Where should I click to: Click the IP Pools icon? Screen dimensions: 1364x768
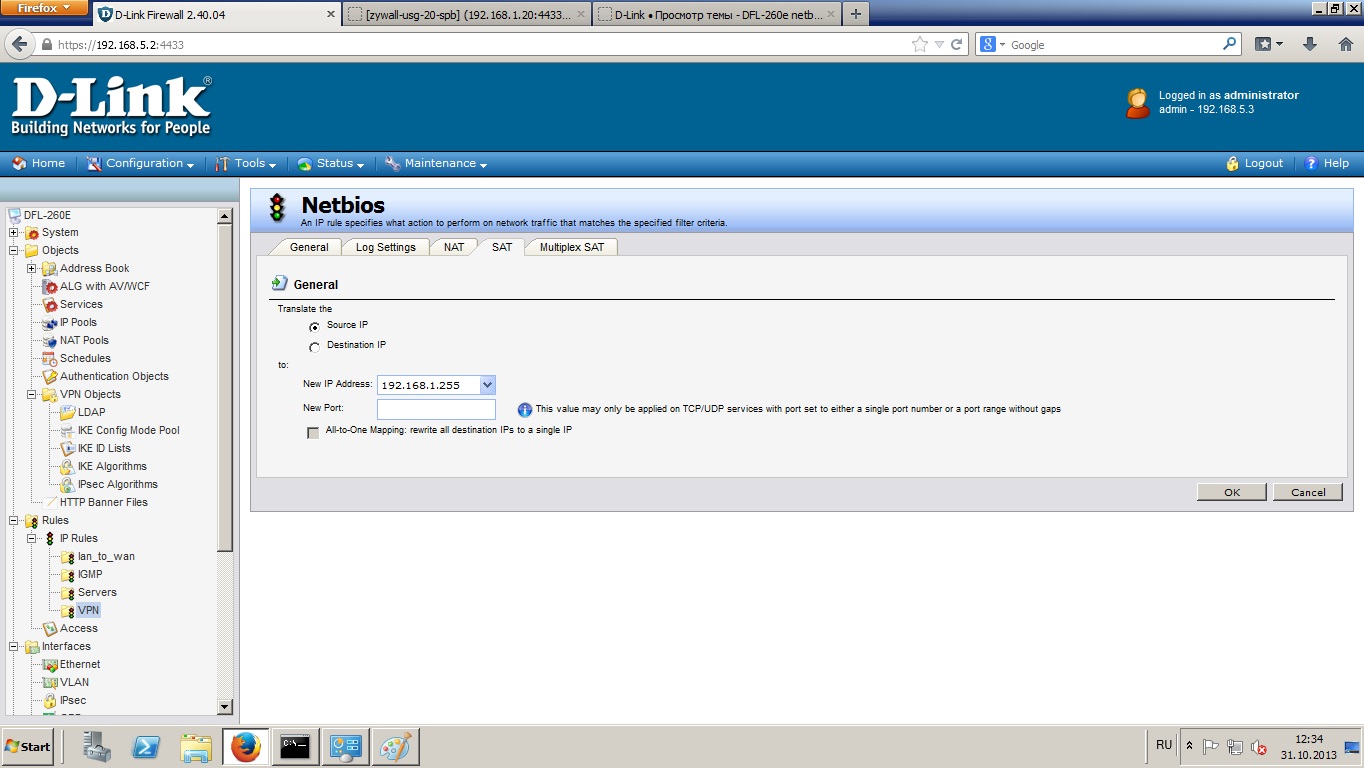pyautogui.click(x=50, y=323)
